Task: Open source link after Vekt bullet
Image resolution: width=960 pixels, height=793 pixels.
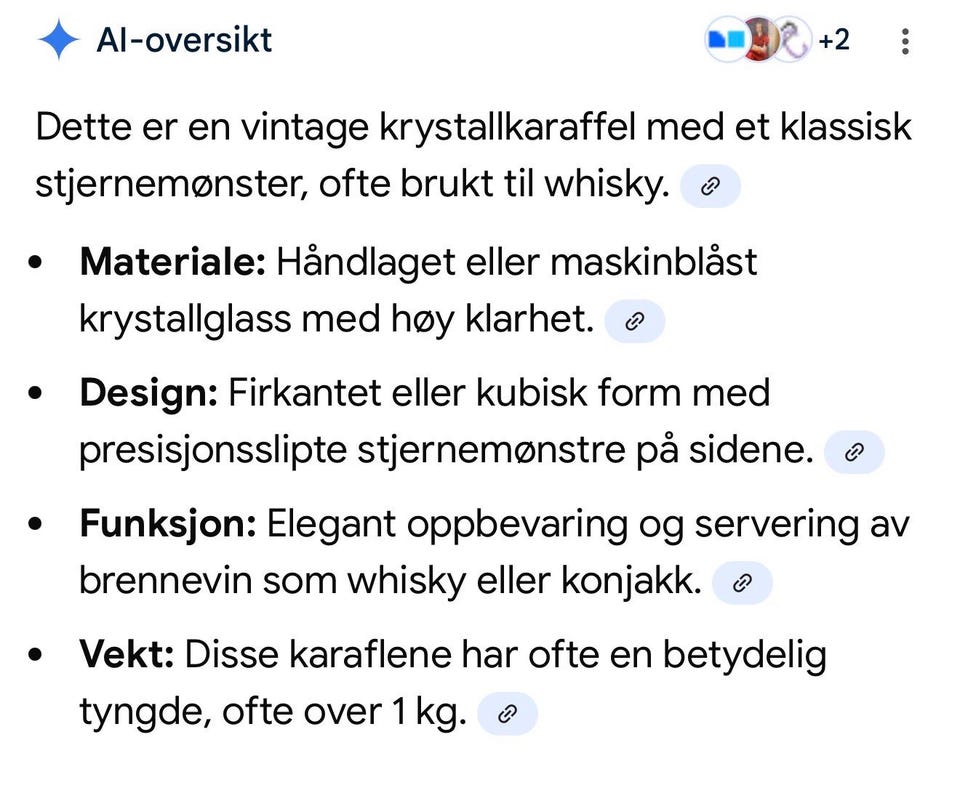Action: tap(507, 713)
